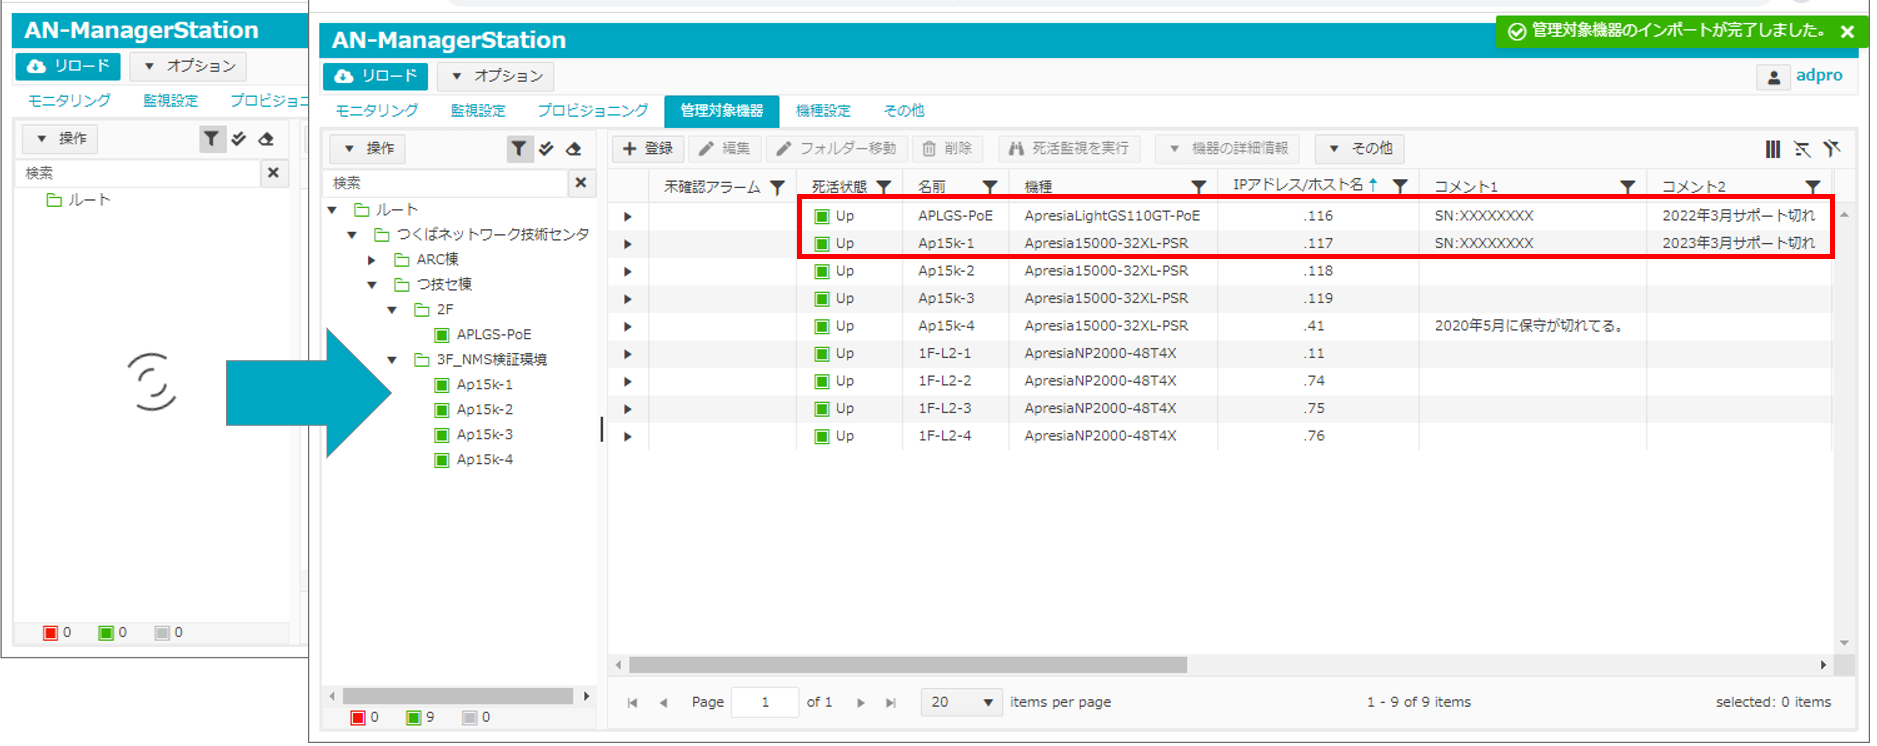1877x746 pixels.
Task: Expand the ARC棟 folder
Action: click(x=372, y=260)
